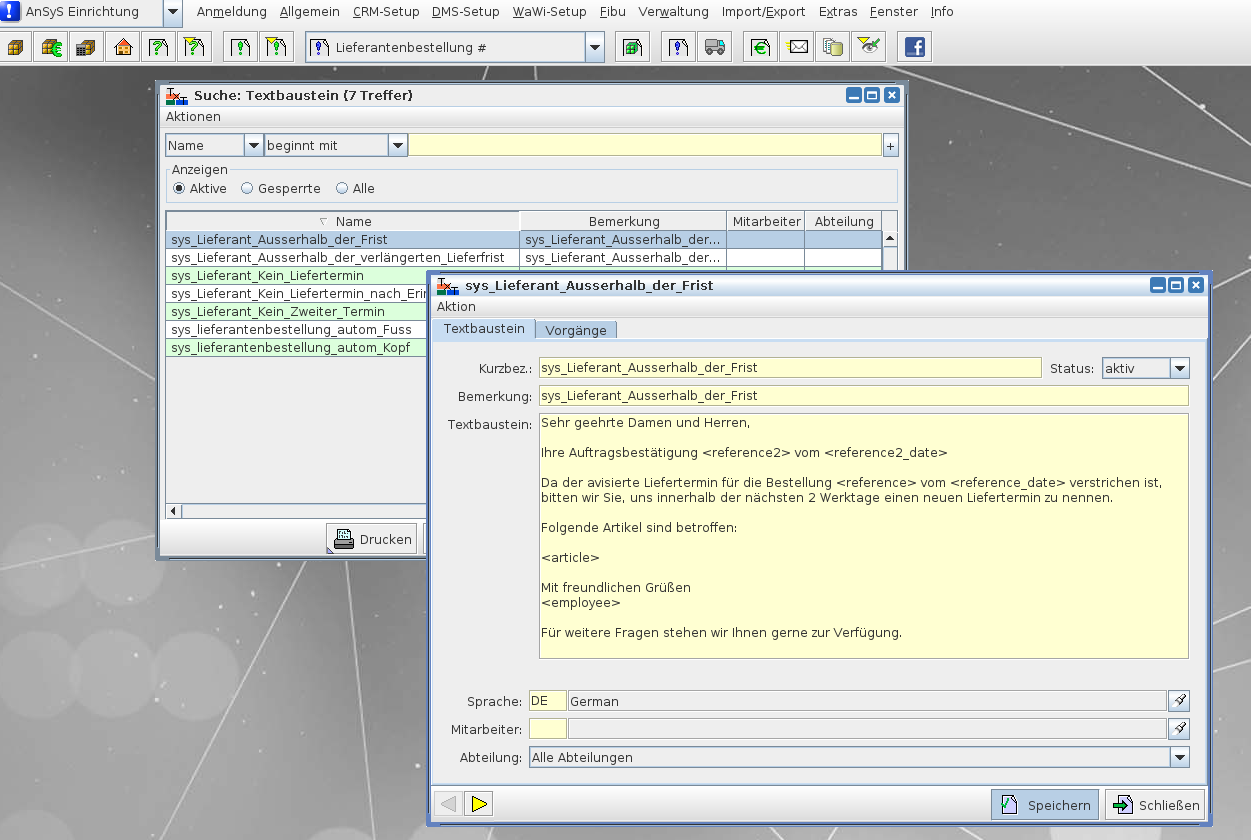The height and width of the screenshot is (840, 1251).
Task: Click the search pin icon next to Mitarbeiter
Action: coord(1179,729)
